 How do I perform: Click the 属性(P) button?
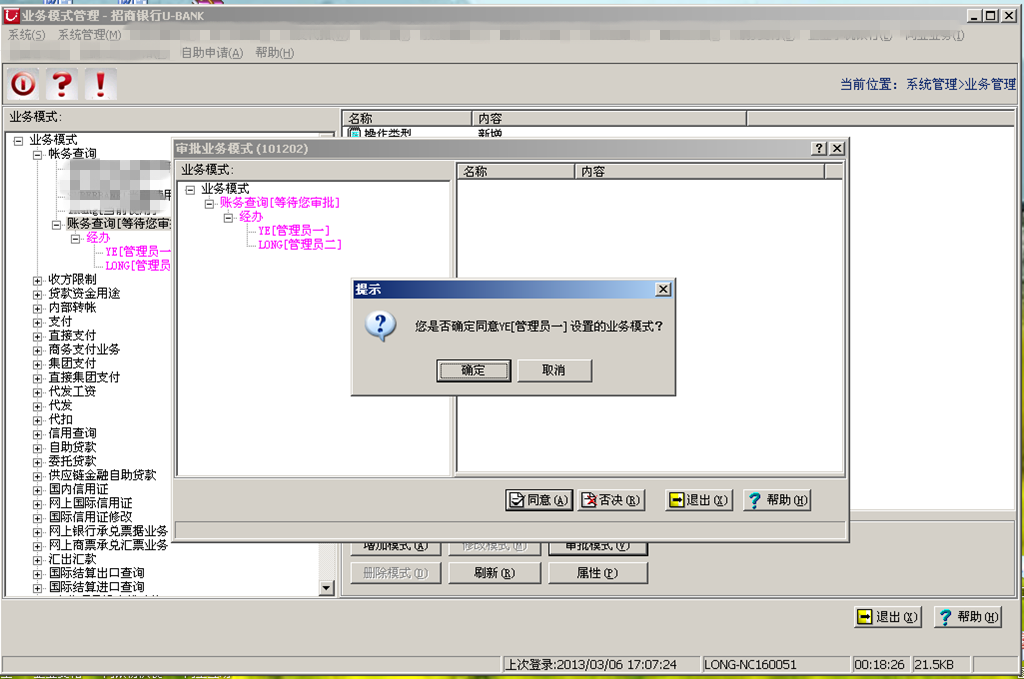pyautogui.click(x=598, y=573)
